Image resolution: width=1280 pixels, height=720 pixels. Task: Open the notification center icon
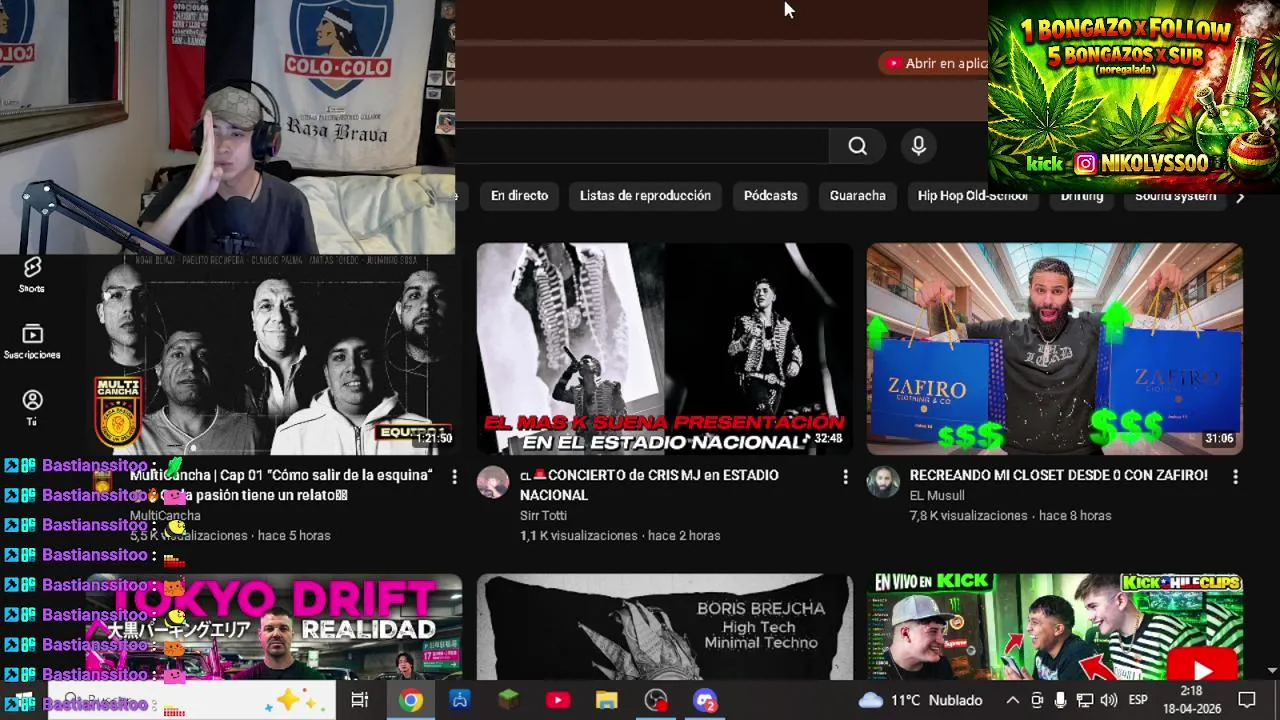(1247, 700)
